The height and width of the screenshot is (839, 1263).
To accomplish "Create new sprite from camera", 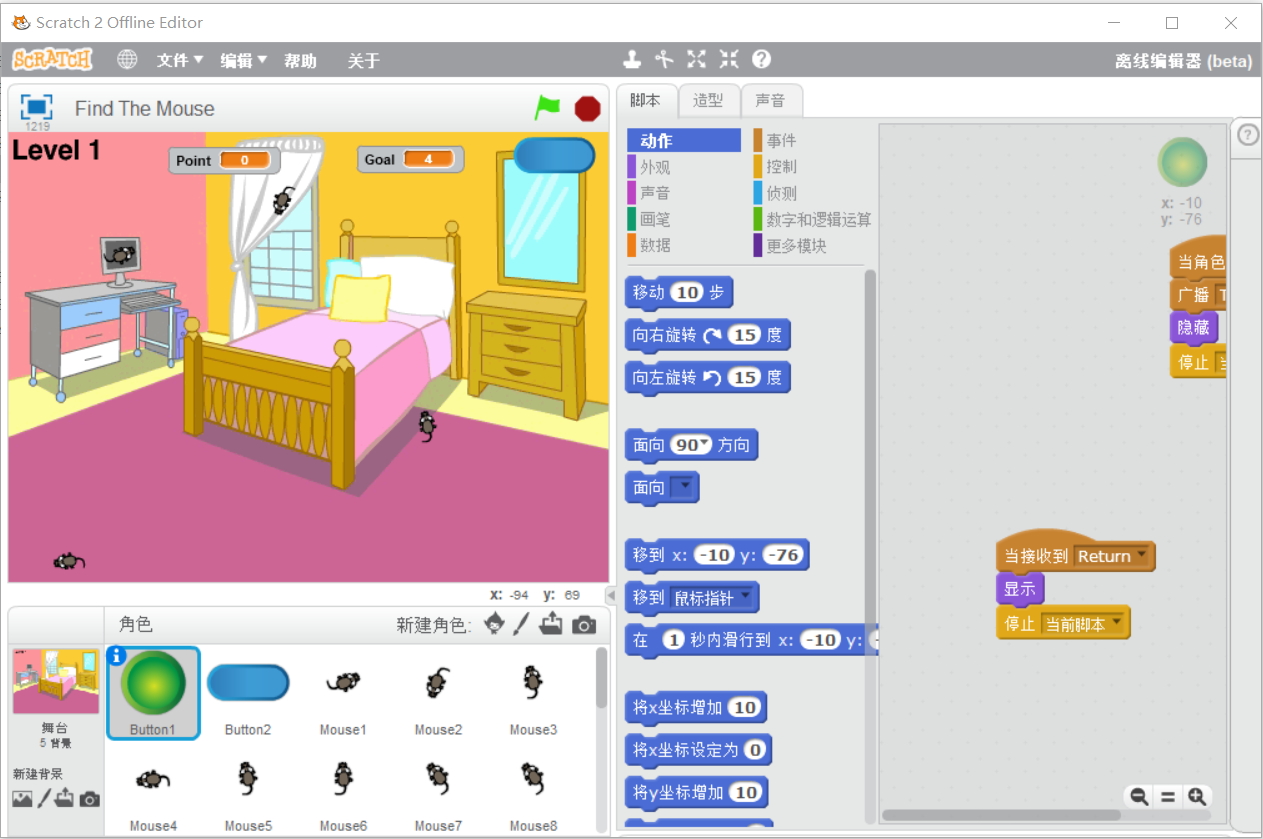I will [584, 626].
